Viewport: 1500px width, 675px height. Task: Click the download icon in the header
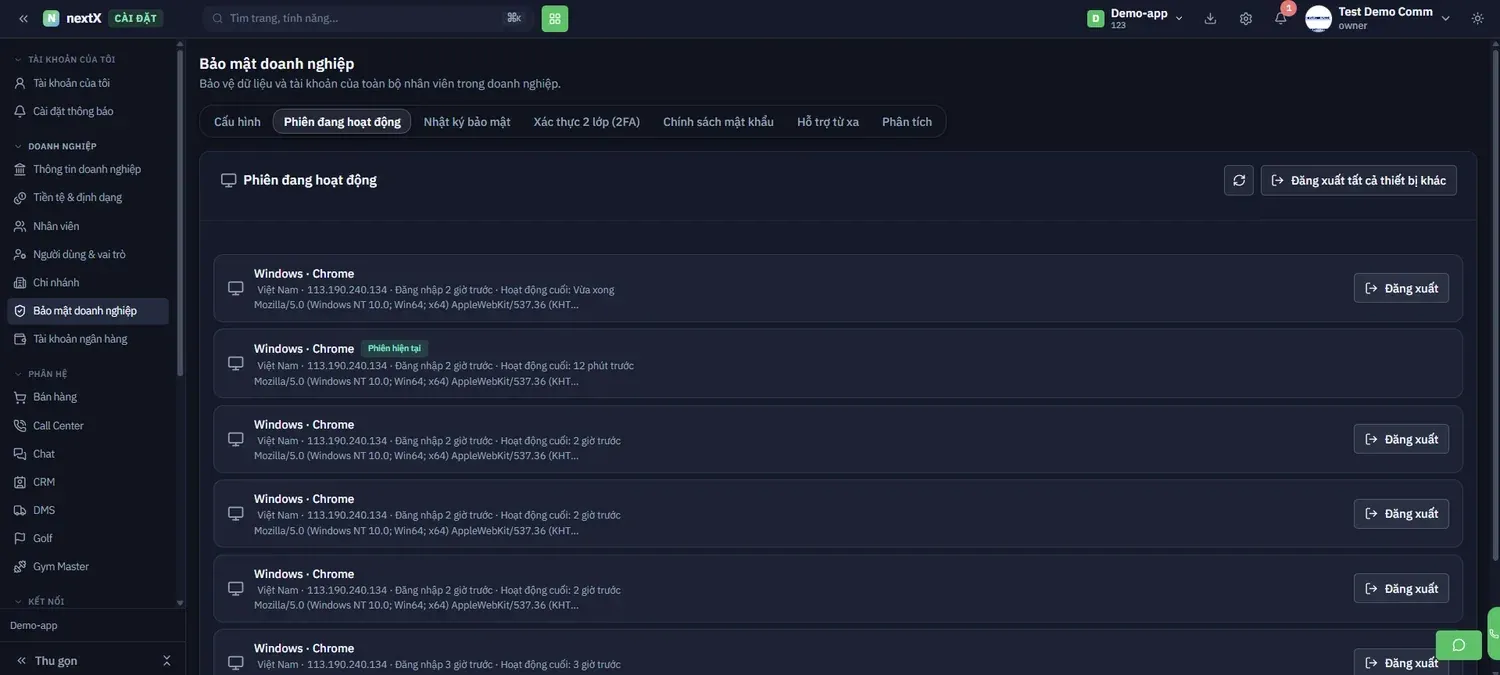point(1210,18)
